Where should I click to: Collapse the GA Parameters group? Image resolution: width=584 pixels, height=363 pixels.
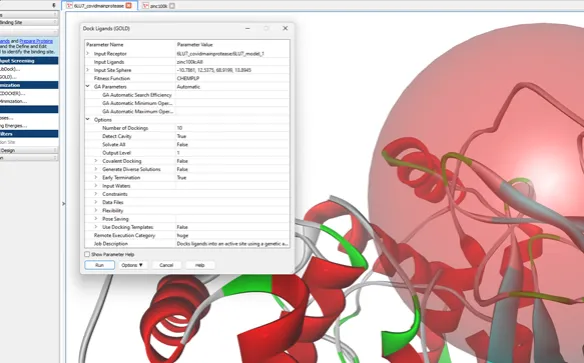tap(88, 86)
